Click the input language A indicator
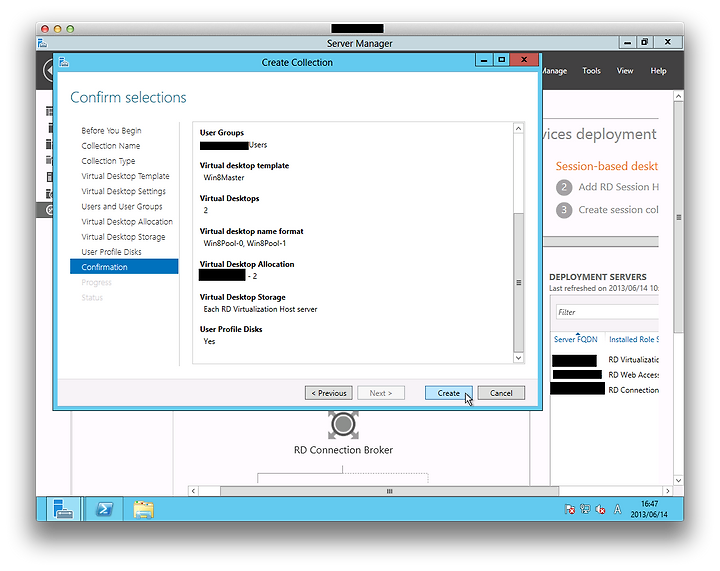This screenshot has height=571, width=720. click(618, 509)
